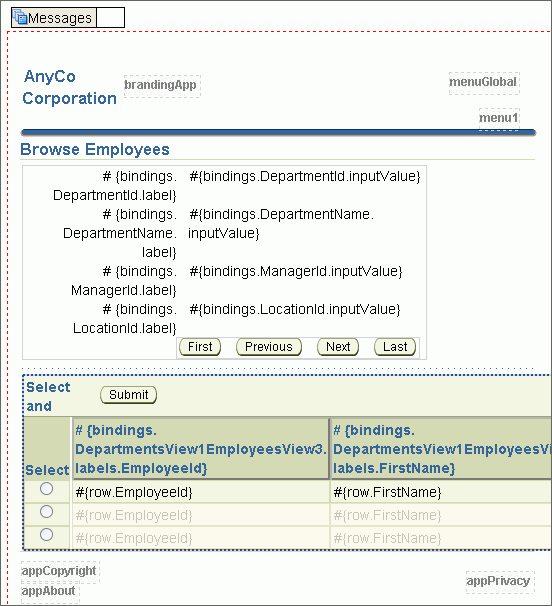Image resolution: width=552 pixels, height=606 pixels.
Task: Click the Next navigation button
Action: tap(338, 347)
